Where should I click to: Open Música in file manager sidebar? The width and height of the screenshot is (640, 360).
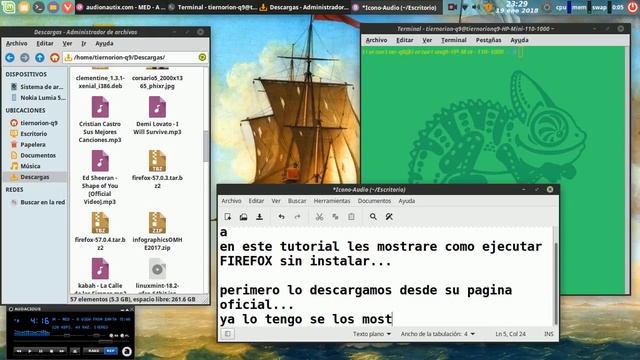pos(30,166)
